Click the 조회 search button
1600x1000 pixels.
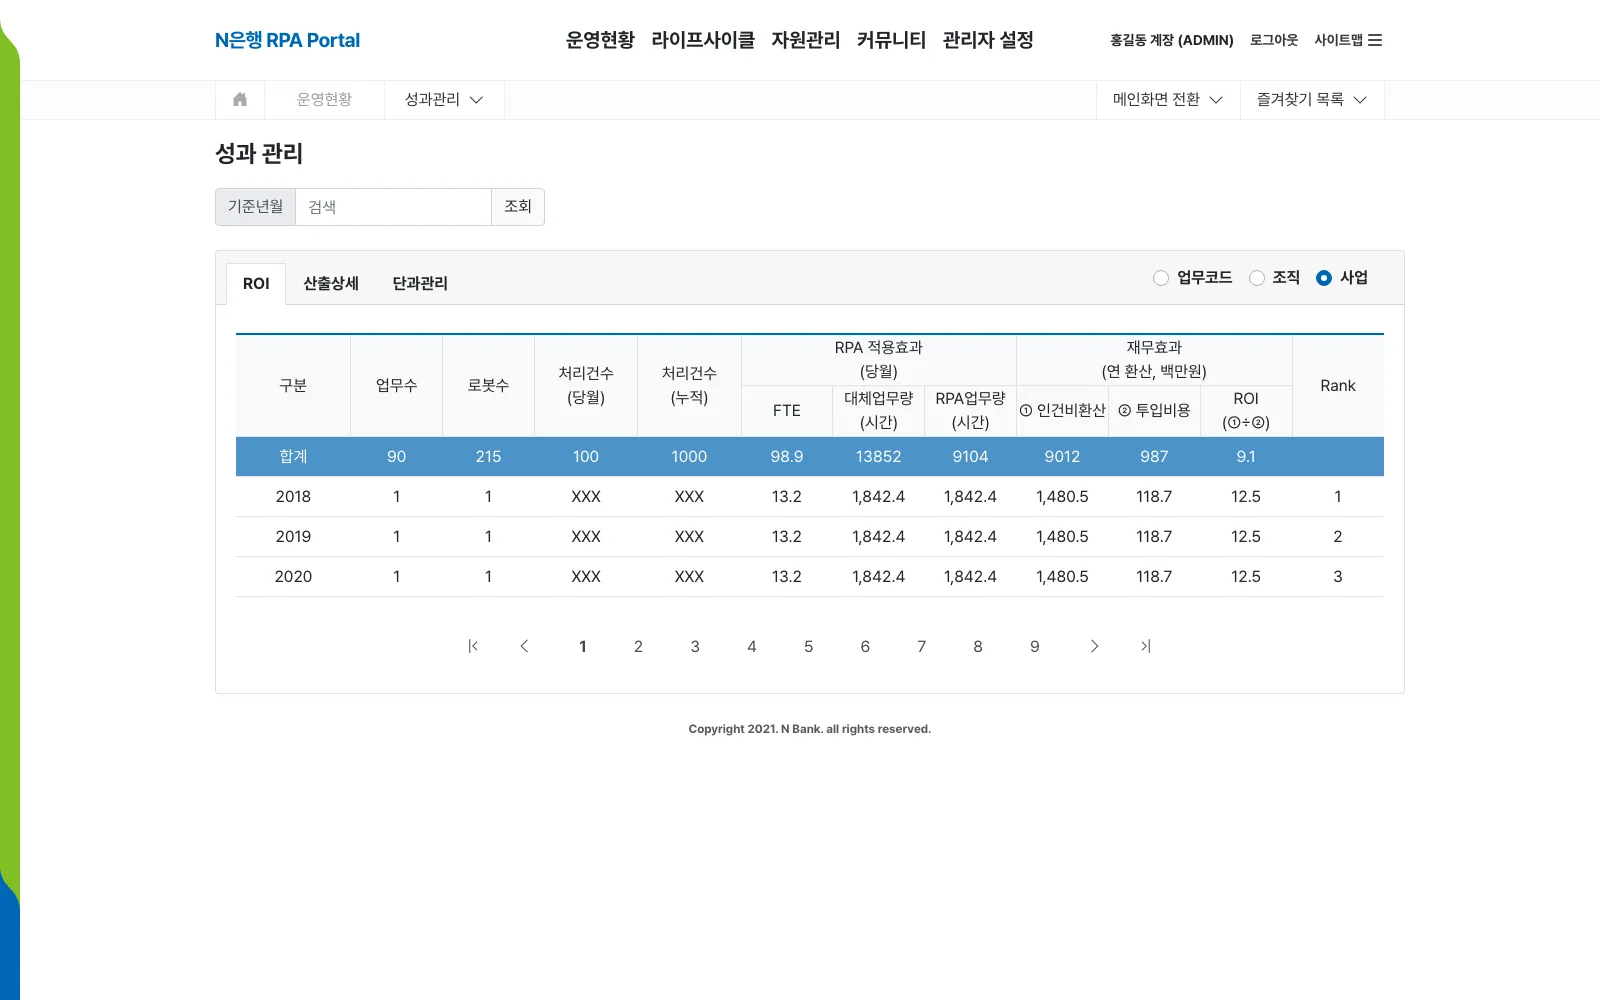click(x=518, y=207)
